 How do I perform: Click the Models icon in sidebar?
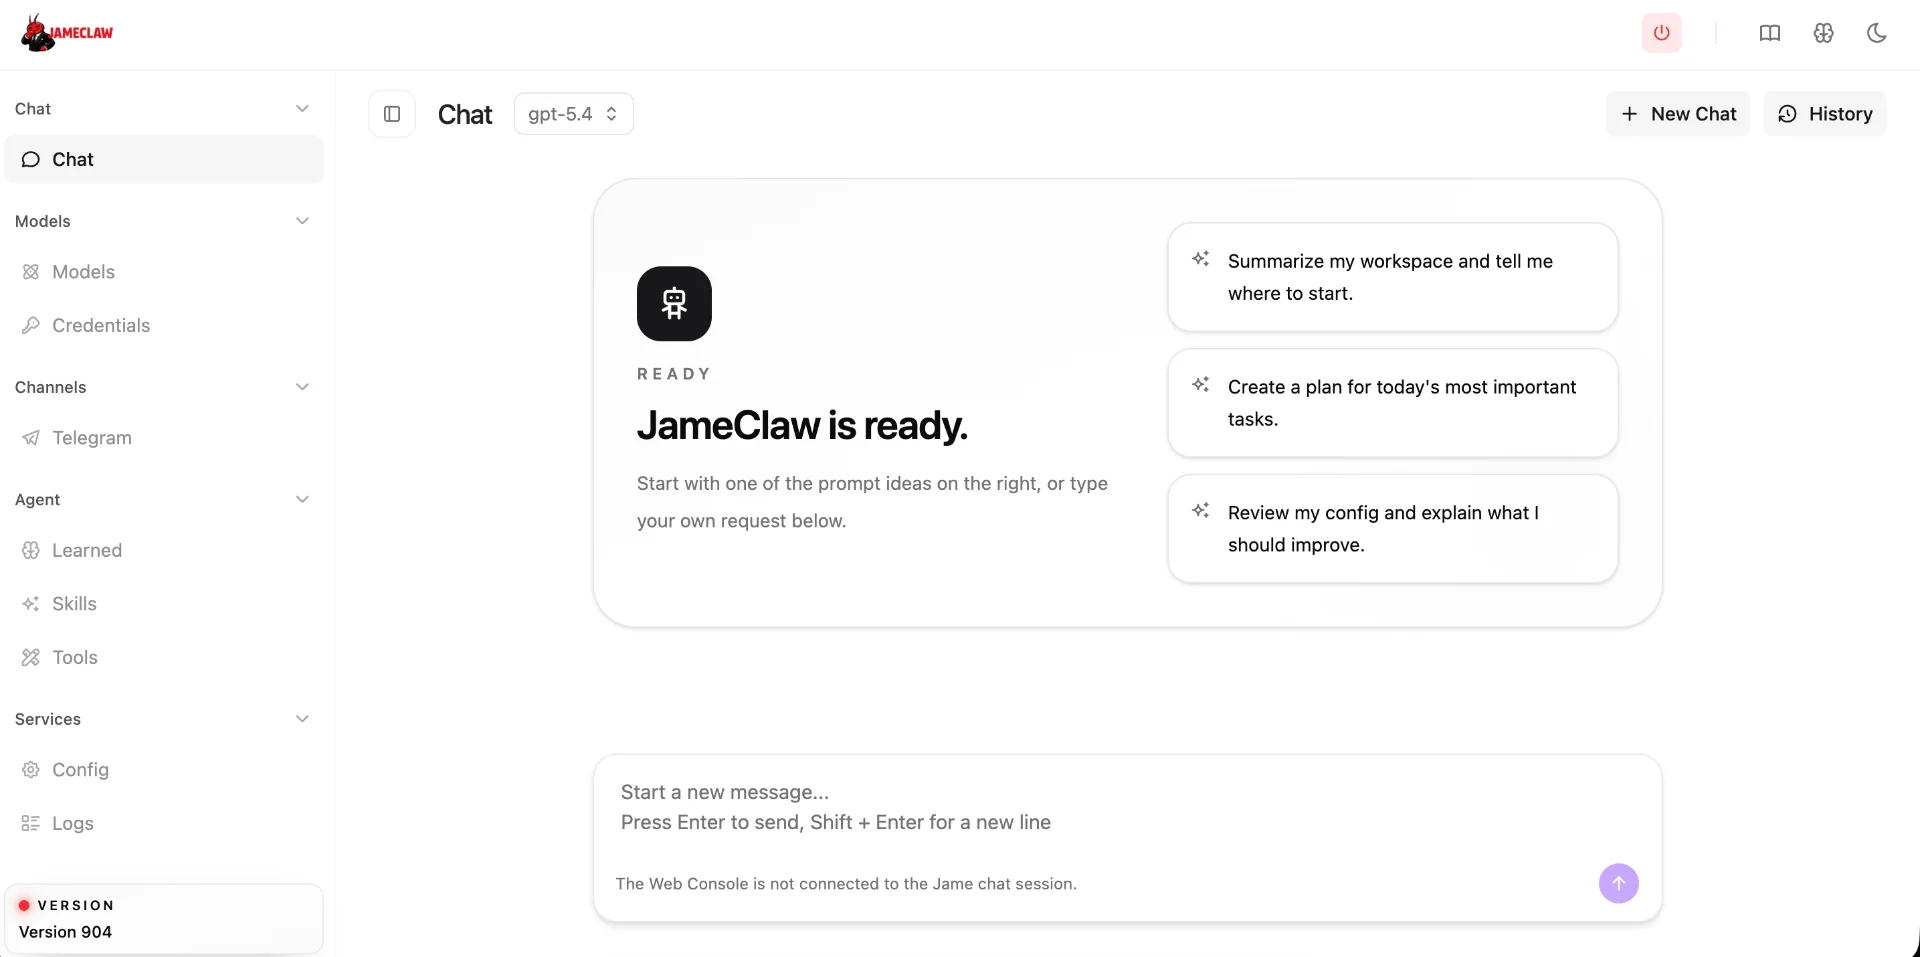31,272
